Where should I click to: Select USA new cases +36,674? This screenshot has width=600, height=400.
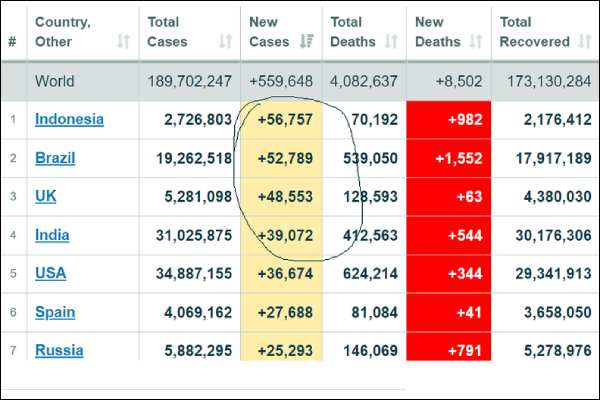[285, 274]
